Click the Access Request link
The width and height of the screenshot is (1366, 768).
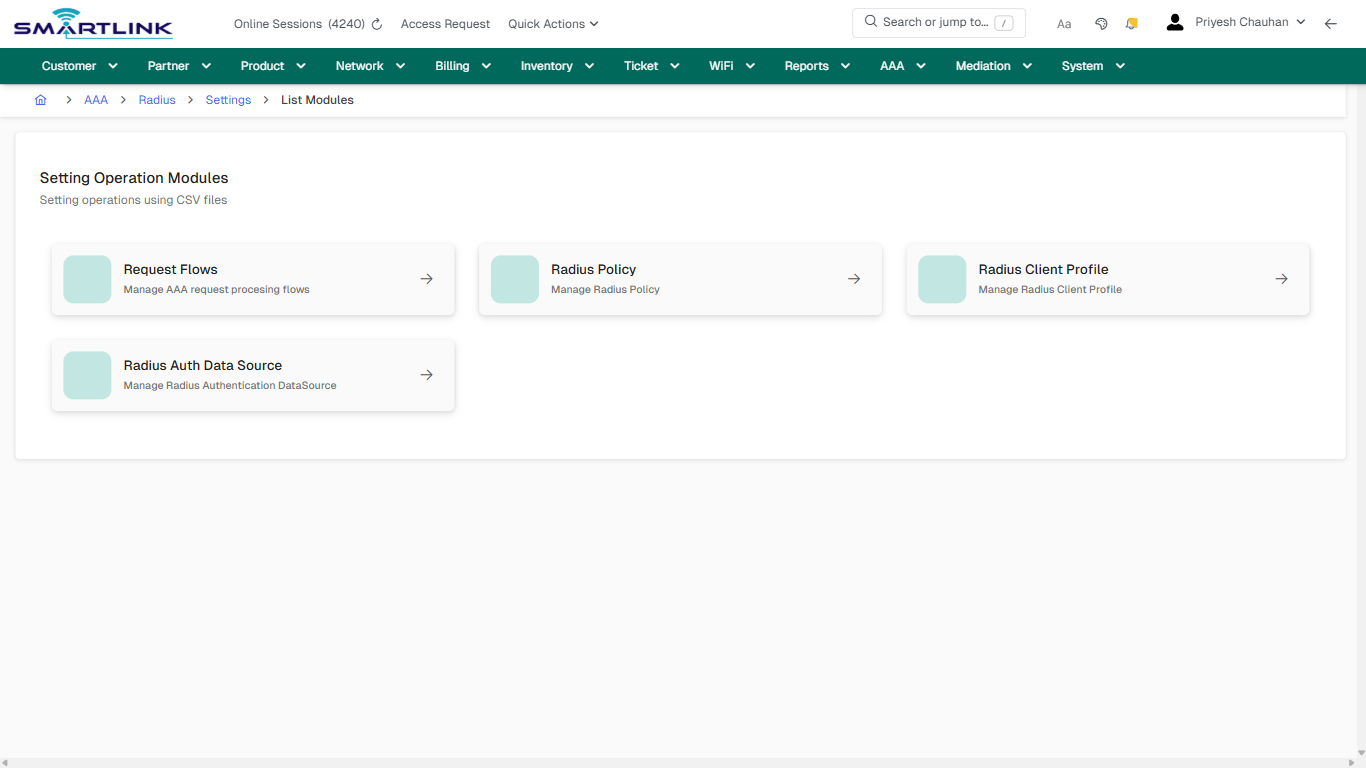click(x=445, y=23)
